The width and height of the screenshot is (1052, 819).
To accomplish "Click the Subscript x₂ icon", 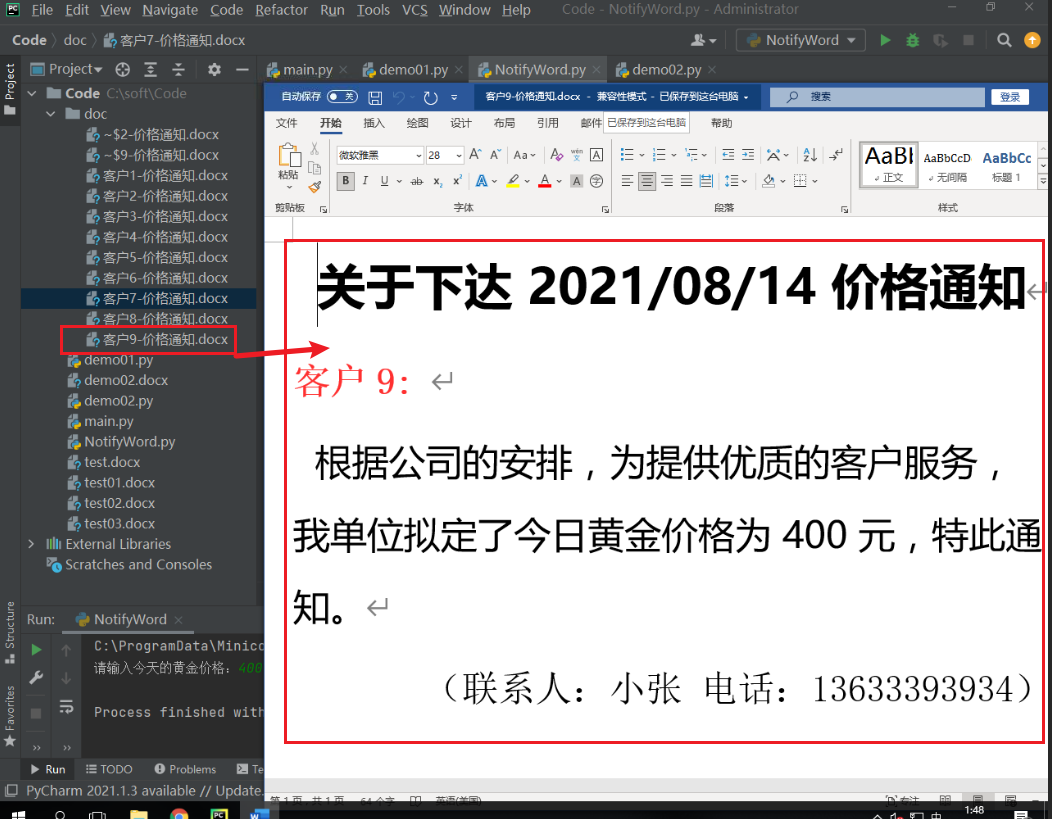I will tap(437, 181).
